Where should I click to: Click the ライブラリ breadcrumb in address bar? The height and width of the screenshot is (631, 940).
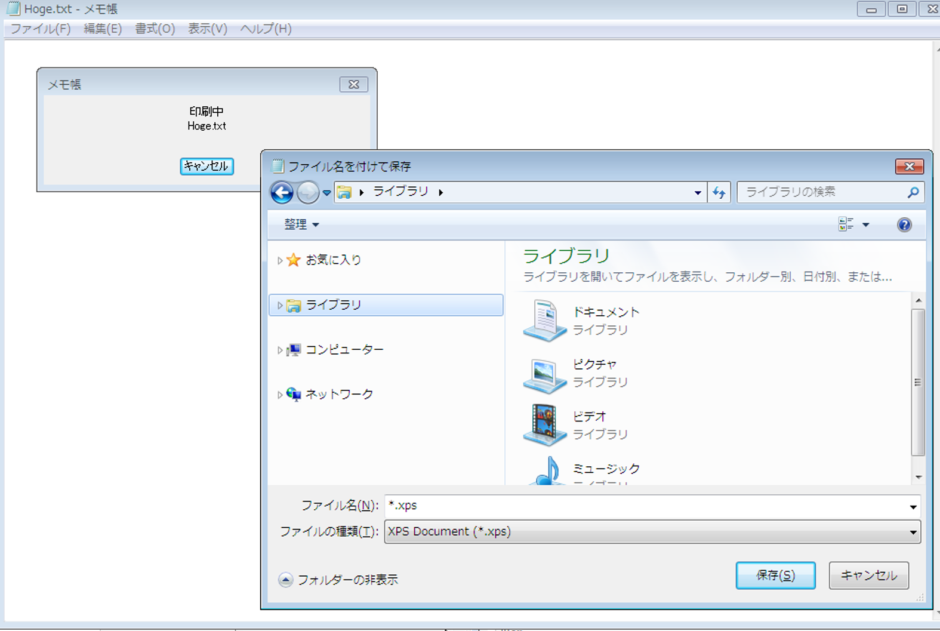pos(400,192)
